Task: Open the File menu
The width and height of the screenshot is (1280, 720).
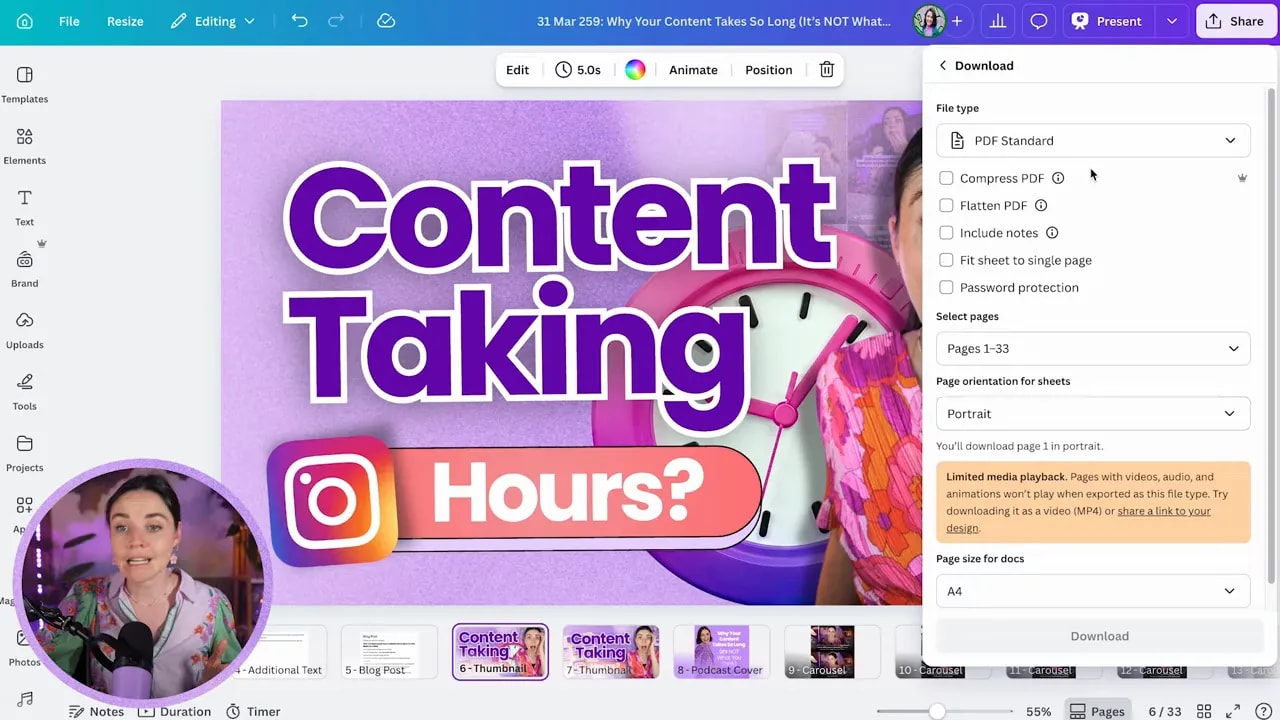Action: (x=69, y=21)
